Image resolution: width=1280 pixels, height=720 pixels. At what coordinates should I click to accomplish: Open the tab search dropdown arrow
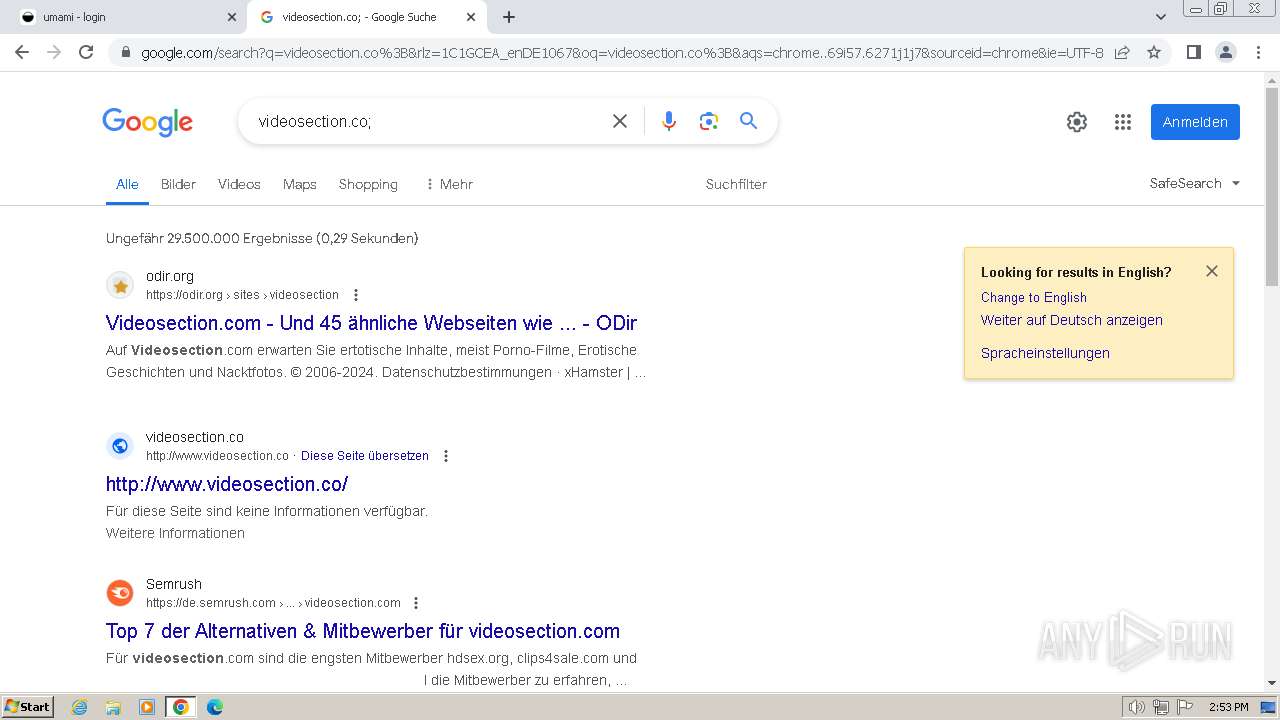click(1161, 17)
